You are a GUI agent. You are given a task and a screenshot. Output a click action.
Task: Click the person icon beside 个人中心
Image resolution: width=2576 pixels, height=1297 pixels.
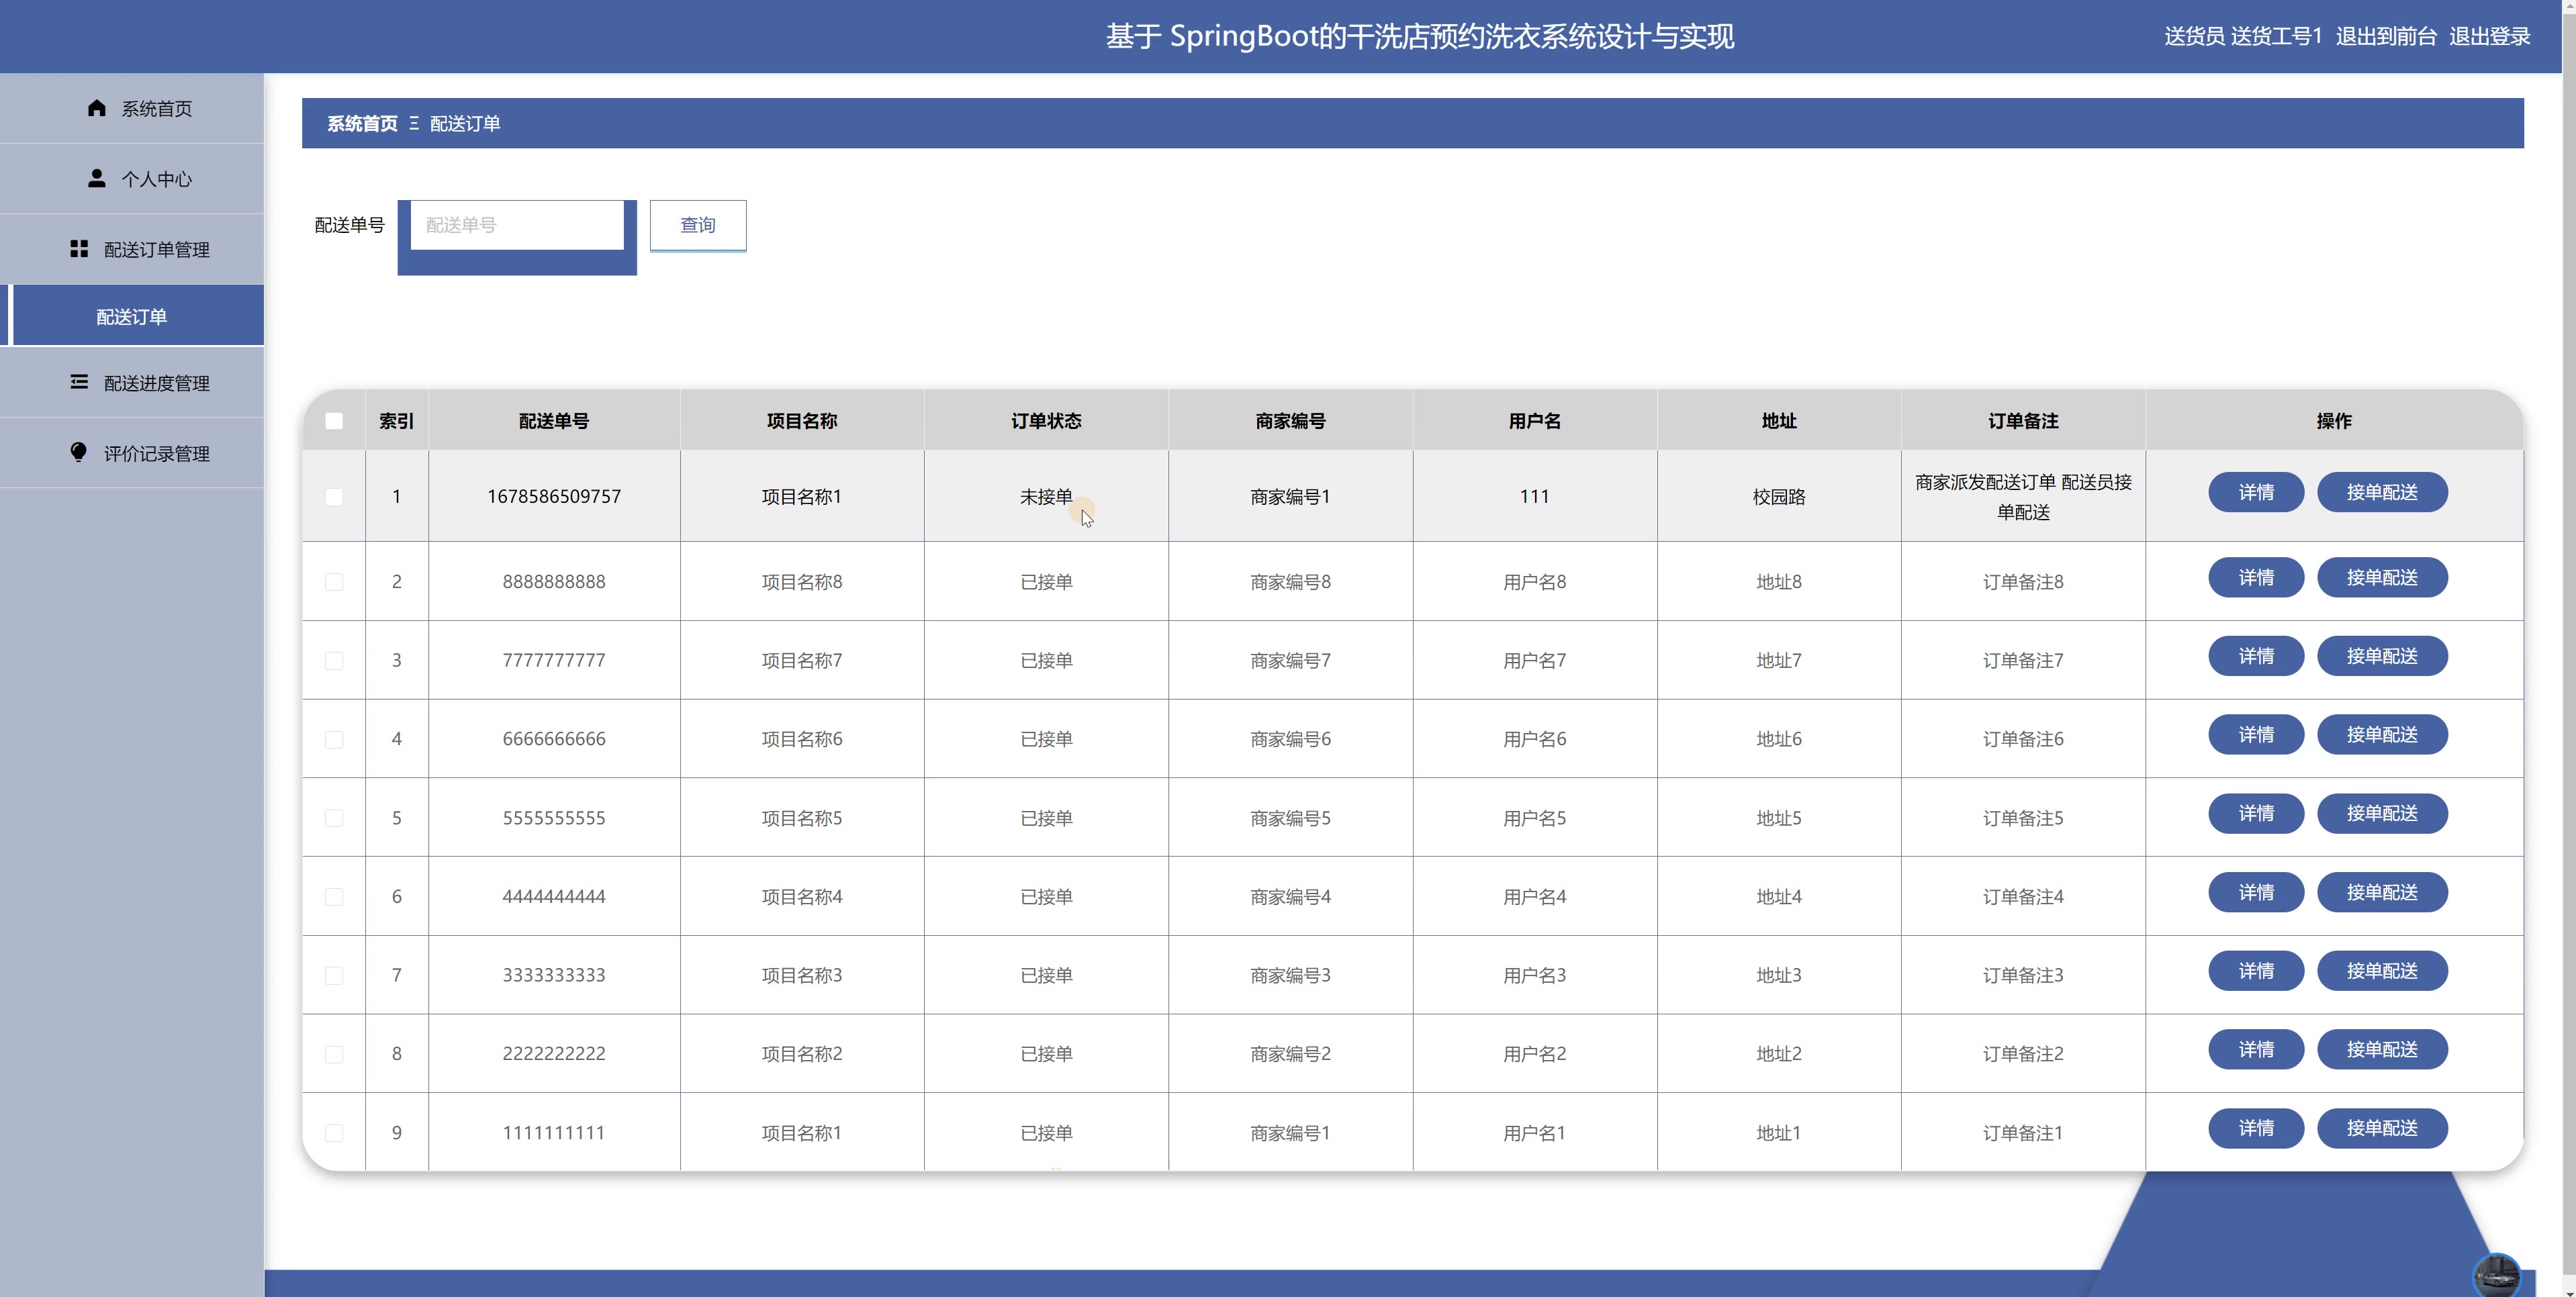(x=96, y=178)
